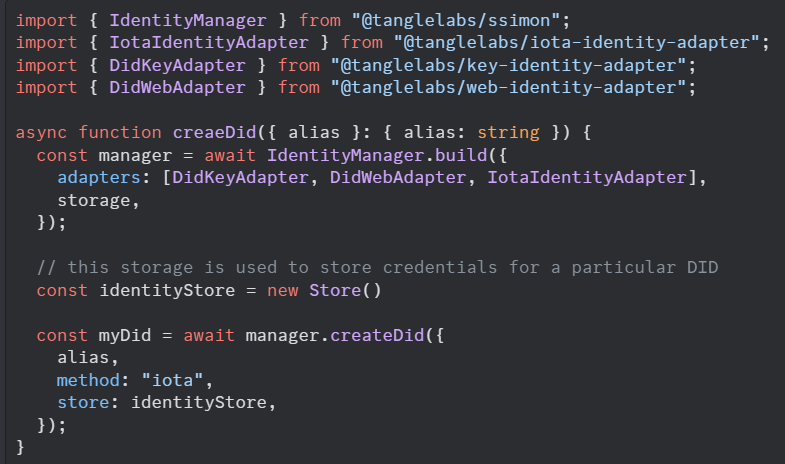Click DidWebAdapter in the fourth import line
Screen dimensions: 785x464
pyautogui.click(x=177, y=88)
